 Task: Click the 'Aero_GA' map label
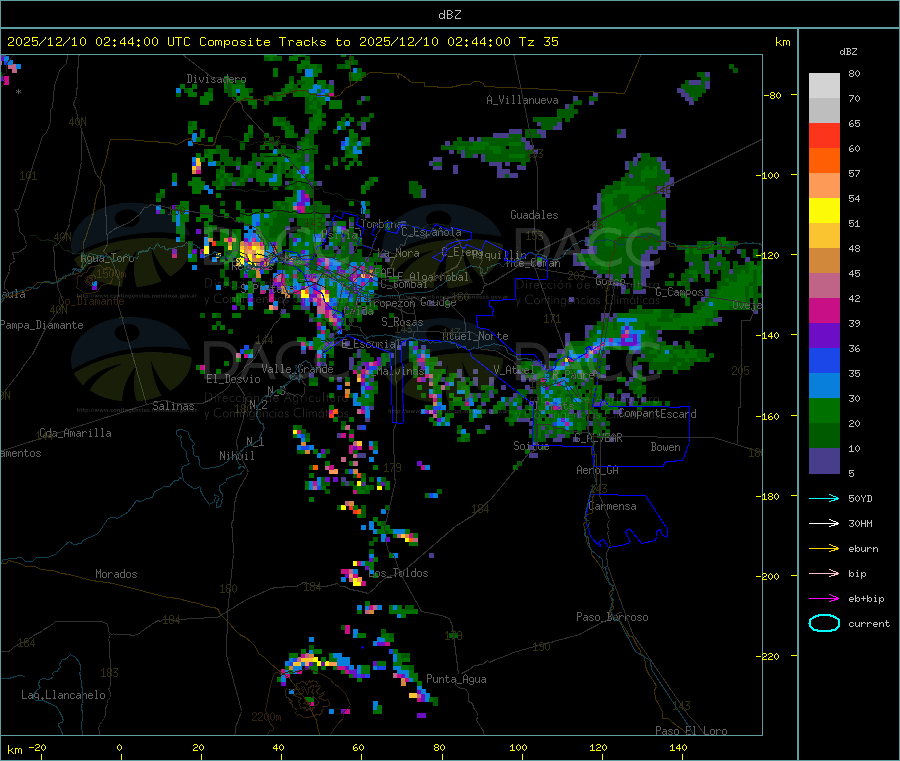tap(598, 470)
